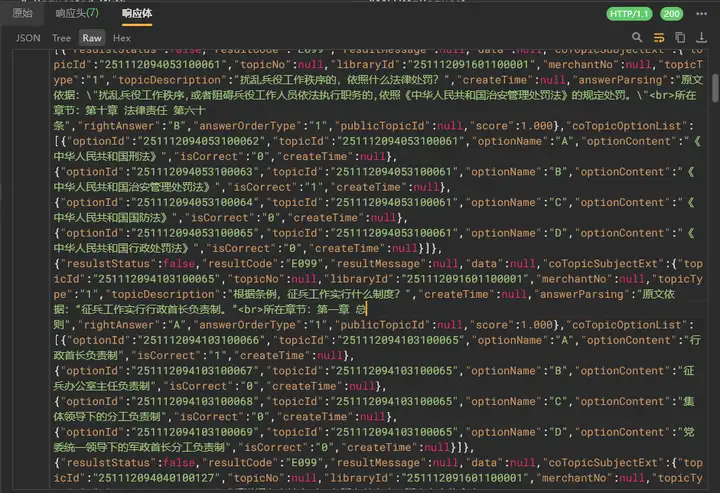The width and height of the screenshot is (720, 493).
Task: Switch to the 响应头(7) tab
Action: pos(77,13)
